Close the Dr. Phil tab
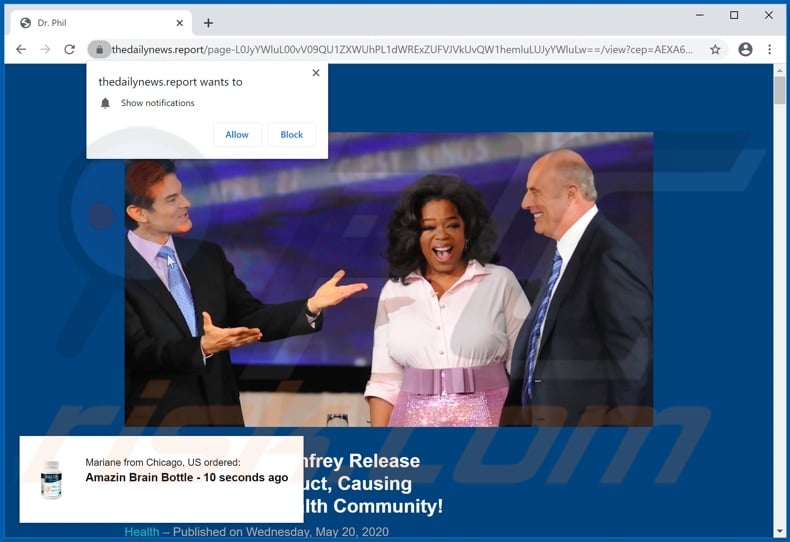790x542 pixels. click(x=180, y=23)
